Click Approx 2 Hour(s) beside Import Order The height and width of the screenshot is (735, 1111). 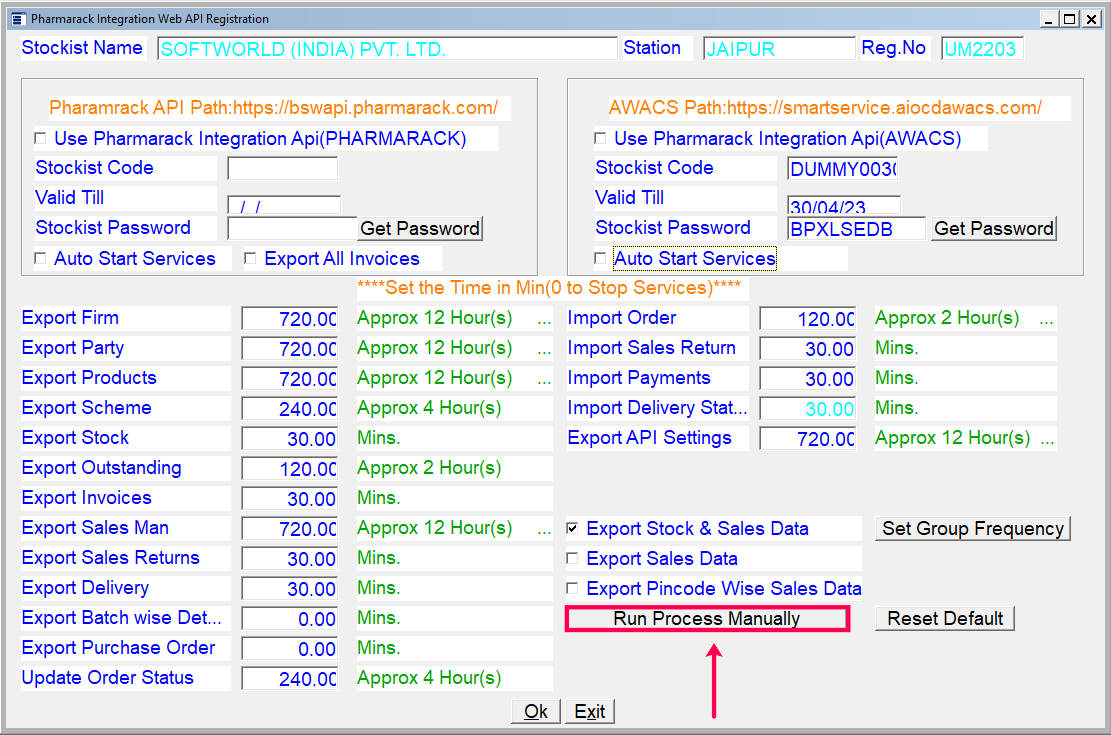click(x=947, y=318)
